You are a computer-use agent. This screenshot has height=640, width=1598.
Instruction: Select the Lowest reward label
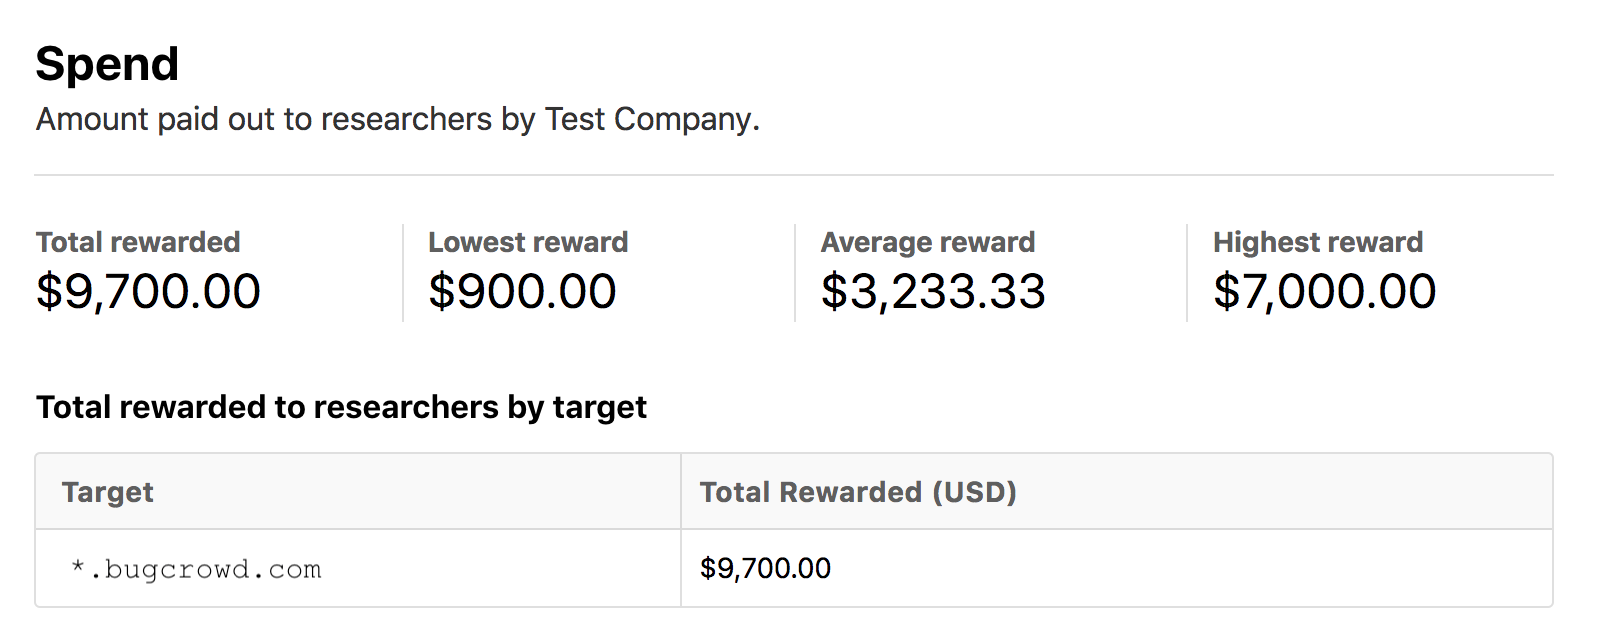click(528, 242)
